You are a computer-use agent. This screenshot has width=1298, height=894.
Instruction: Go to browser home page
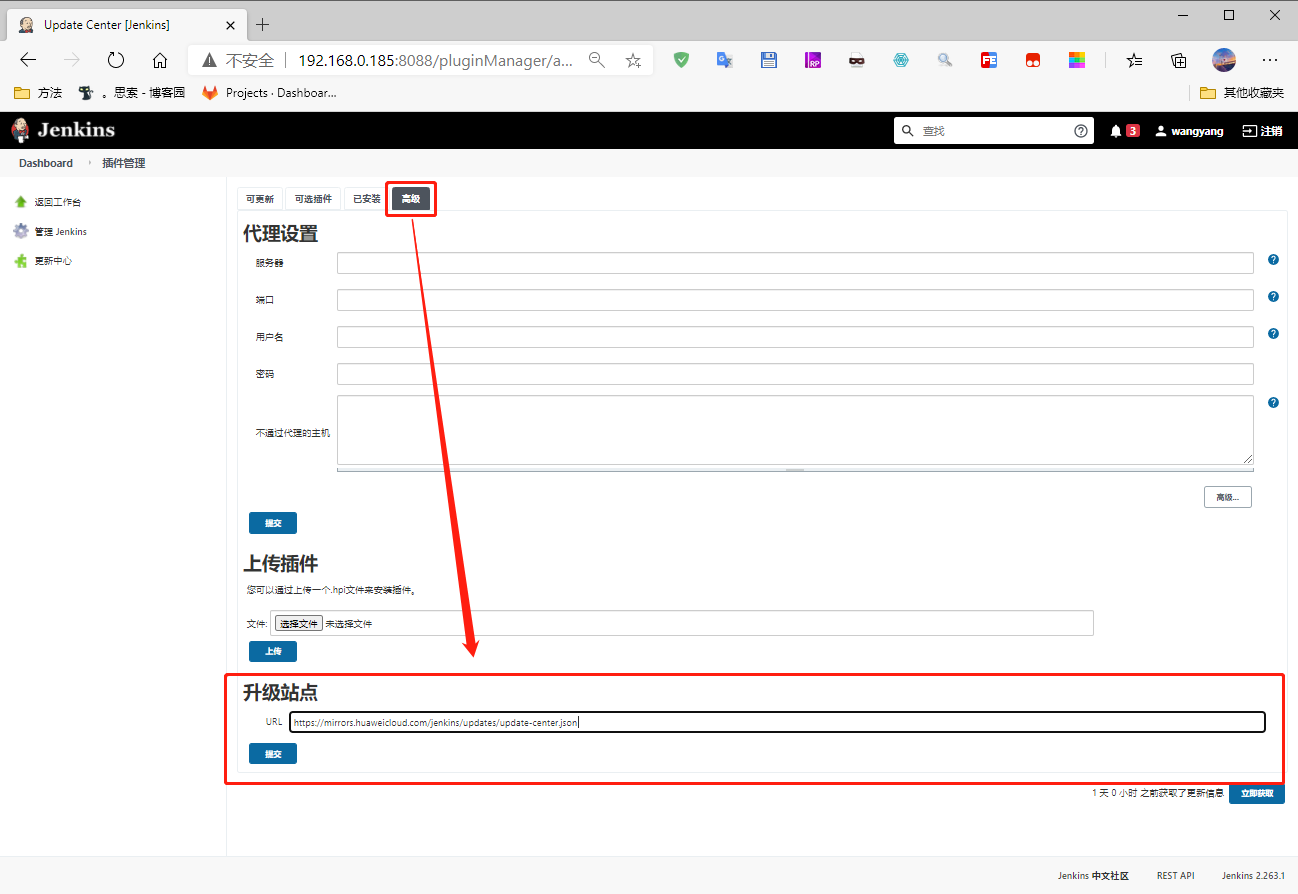click(x=160, y=60)
